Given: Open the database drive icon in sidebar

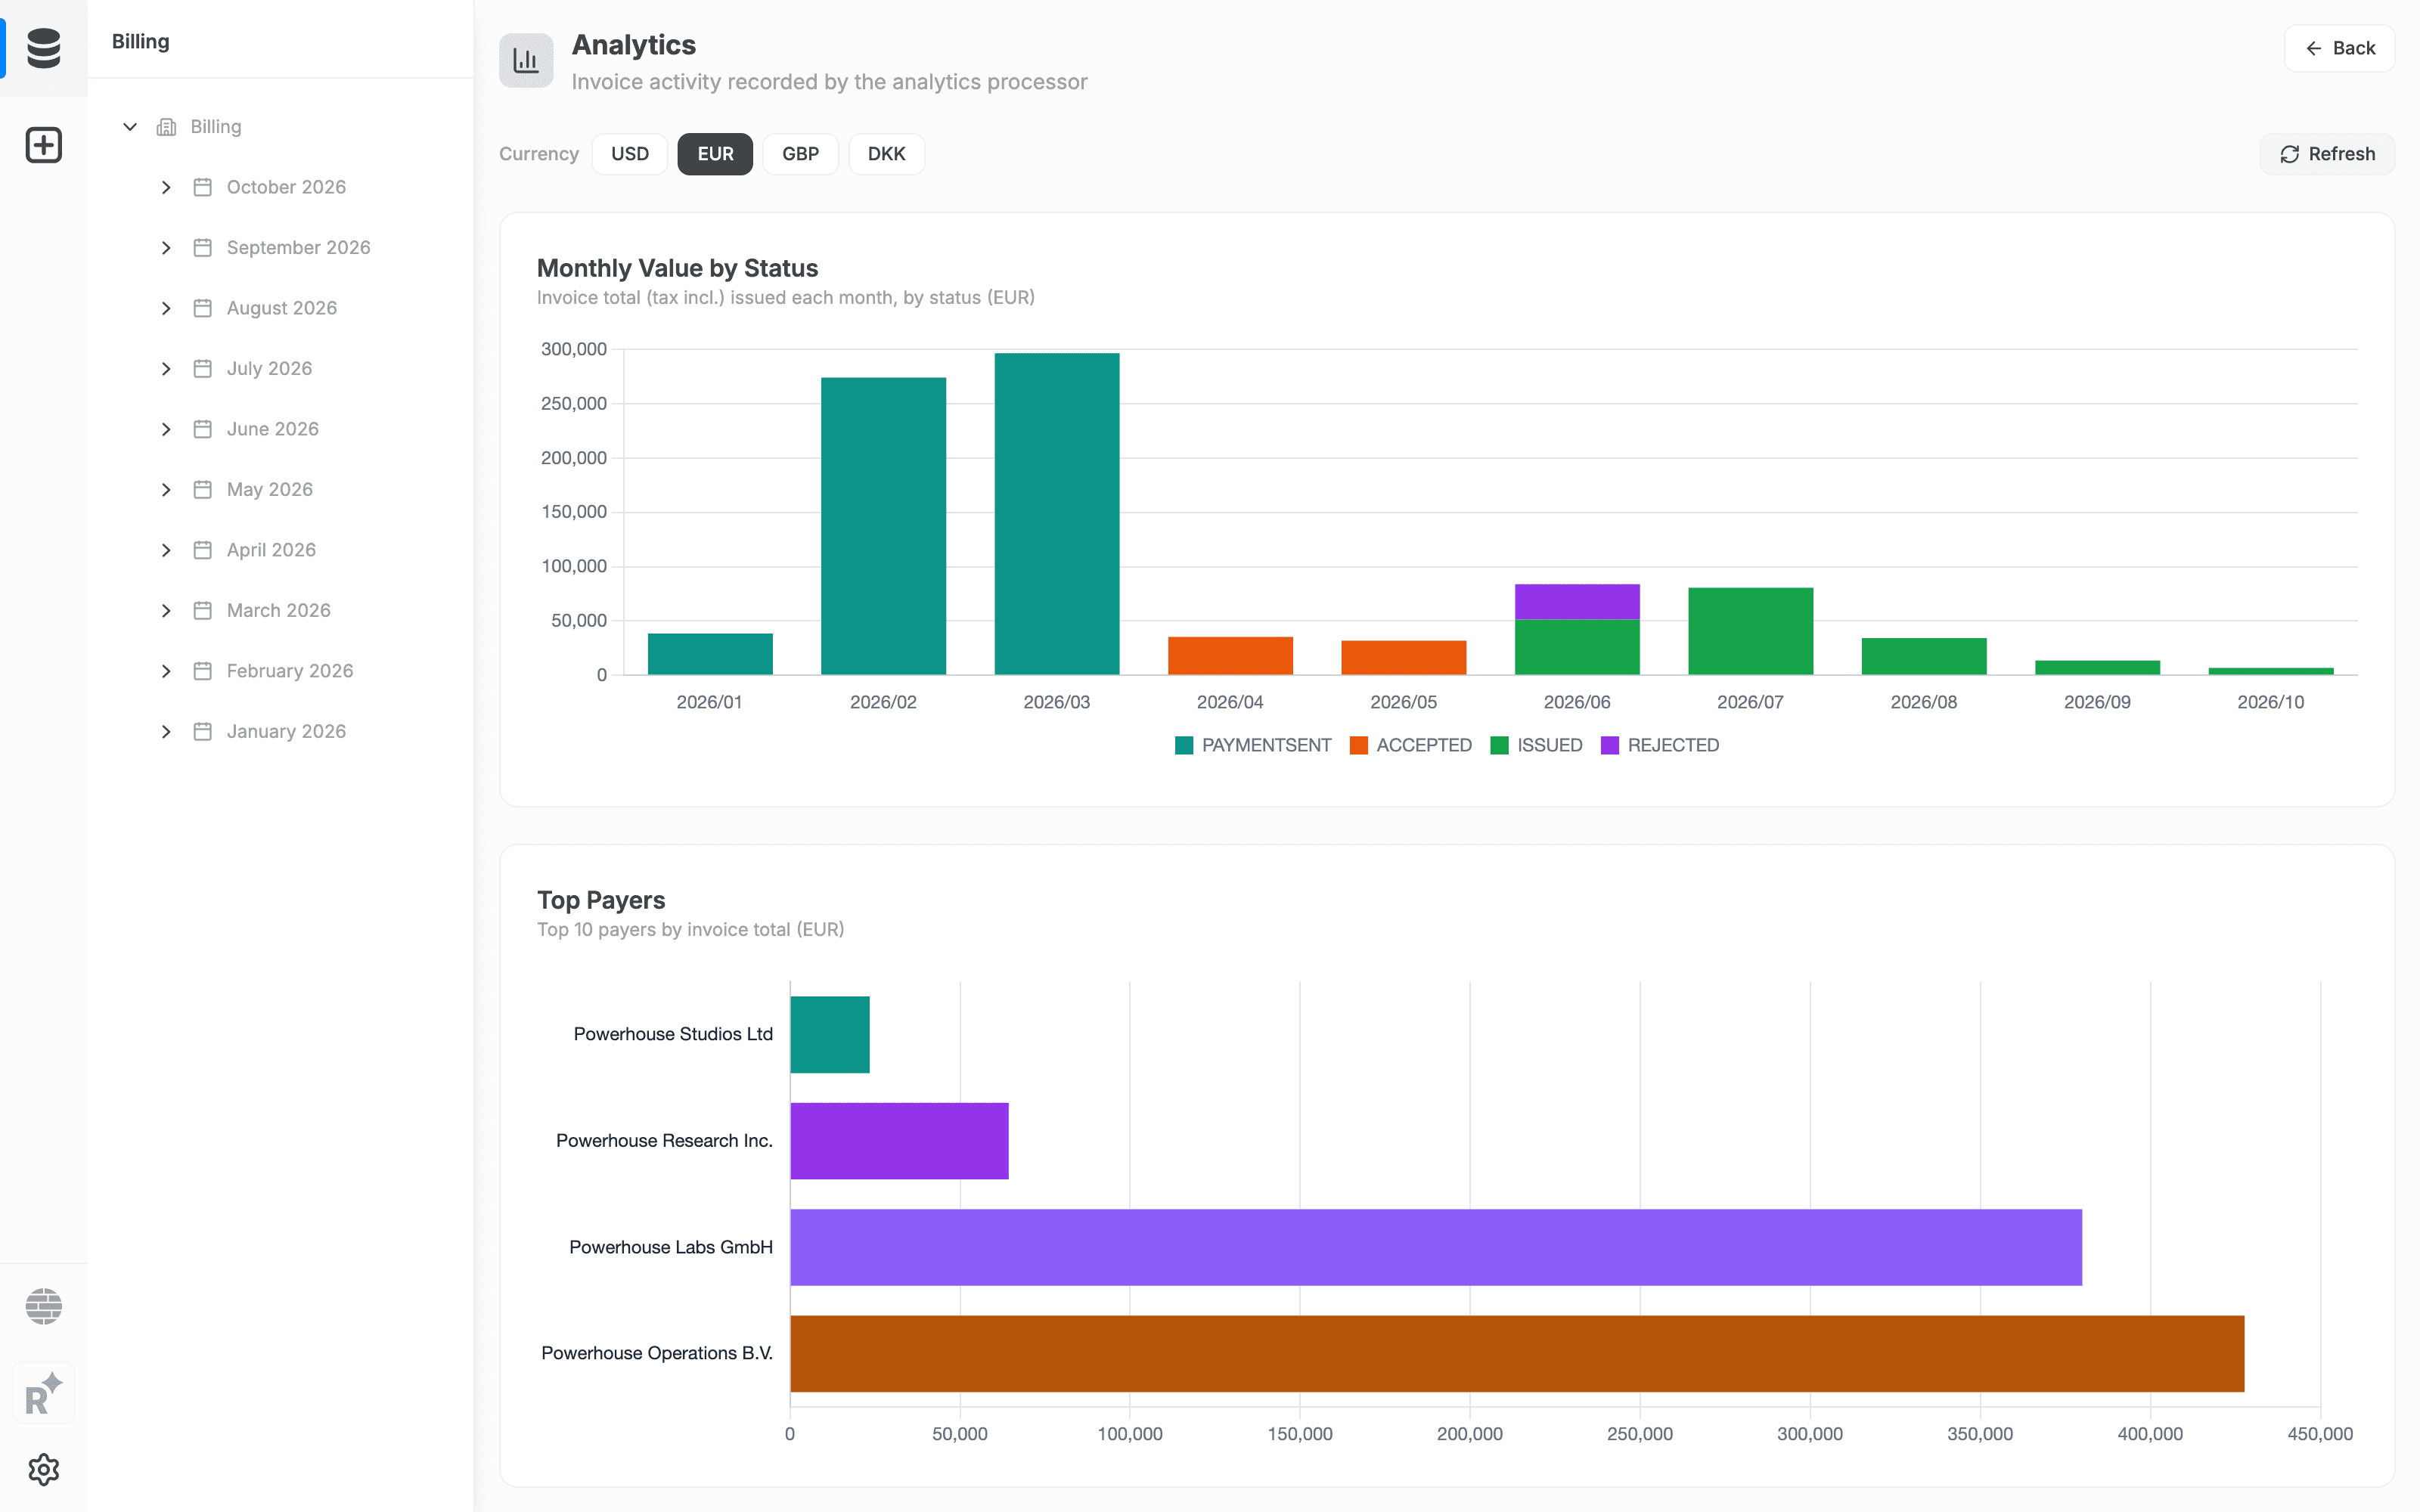Looking at the screenshot, I should pos(43,47).
